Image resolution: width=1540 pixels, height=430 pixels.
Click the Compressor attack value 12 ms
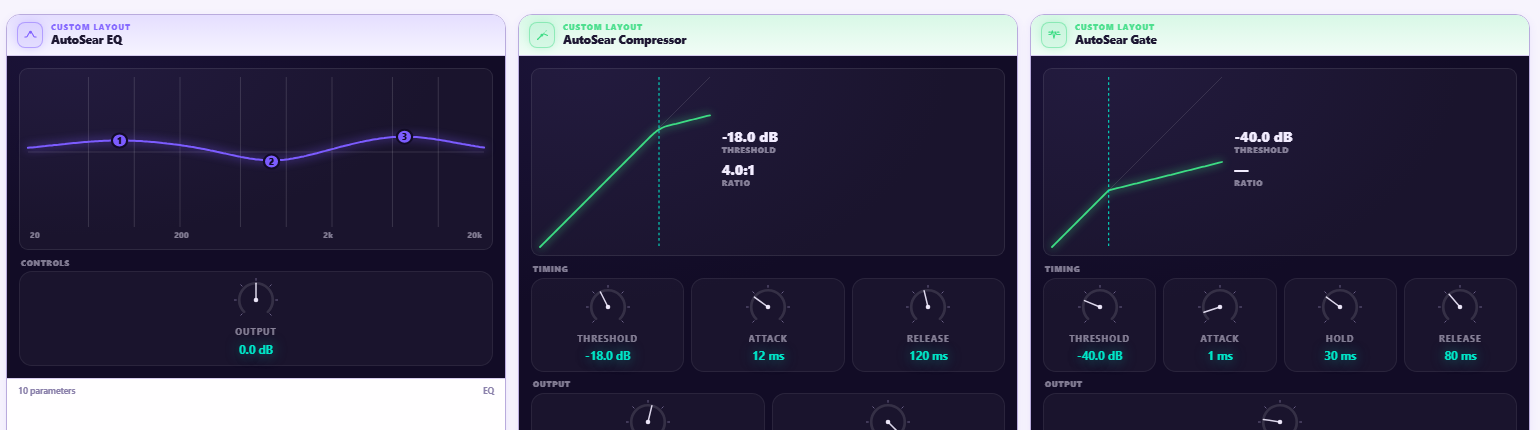click(768, 356)
